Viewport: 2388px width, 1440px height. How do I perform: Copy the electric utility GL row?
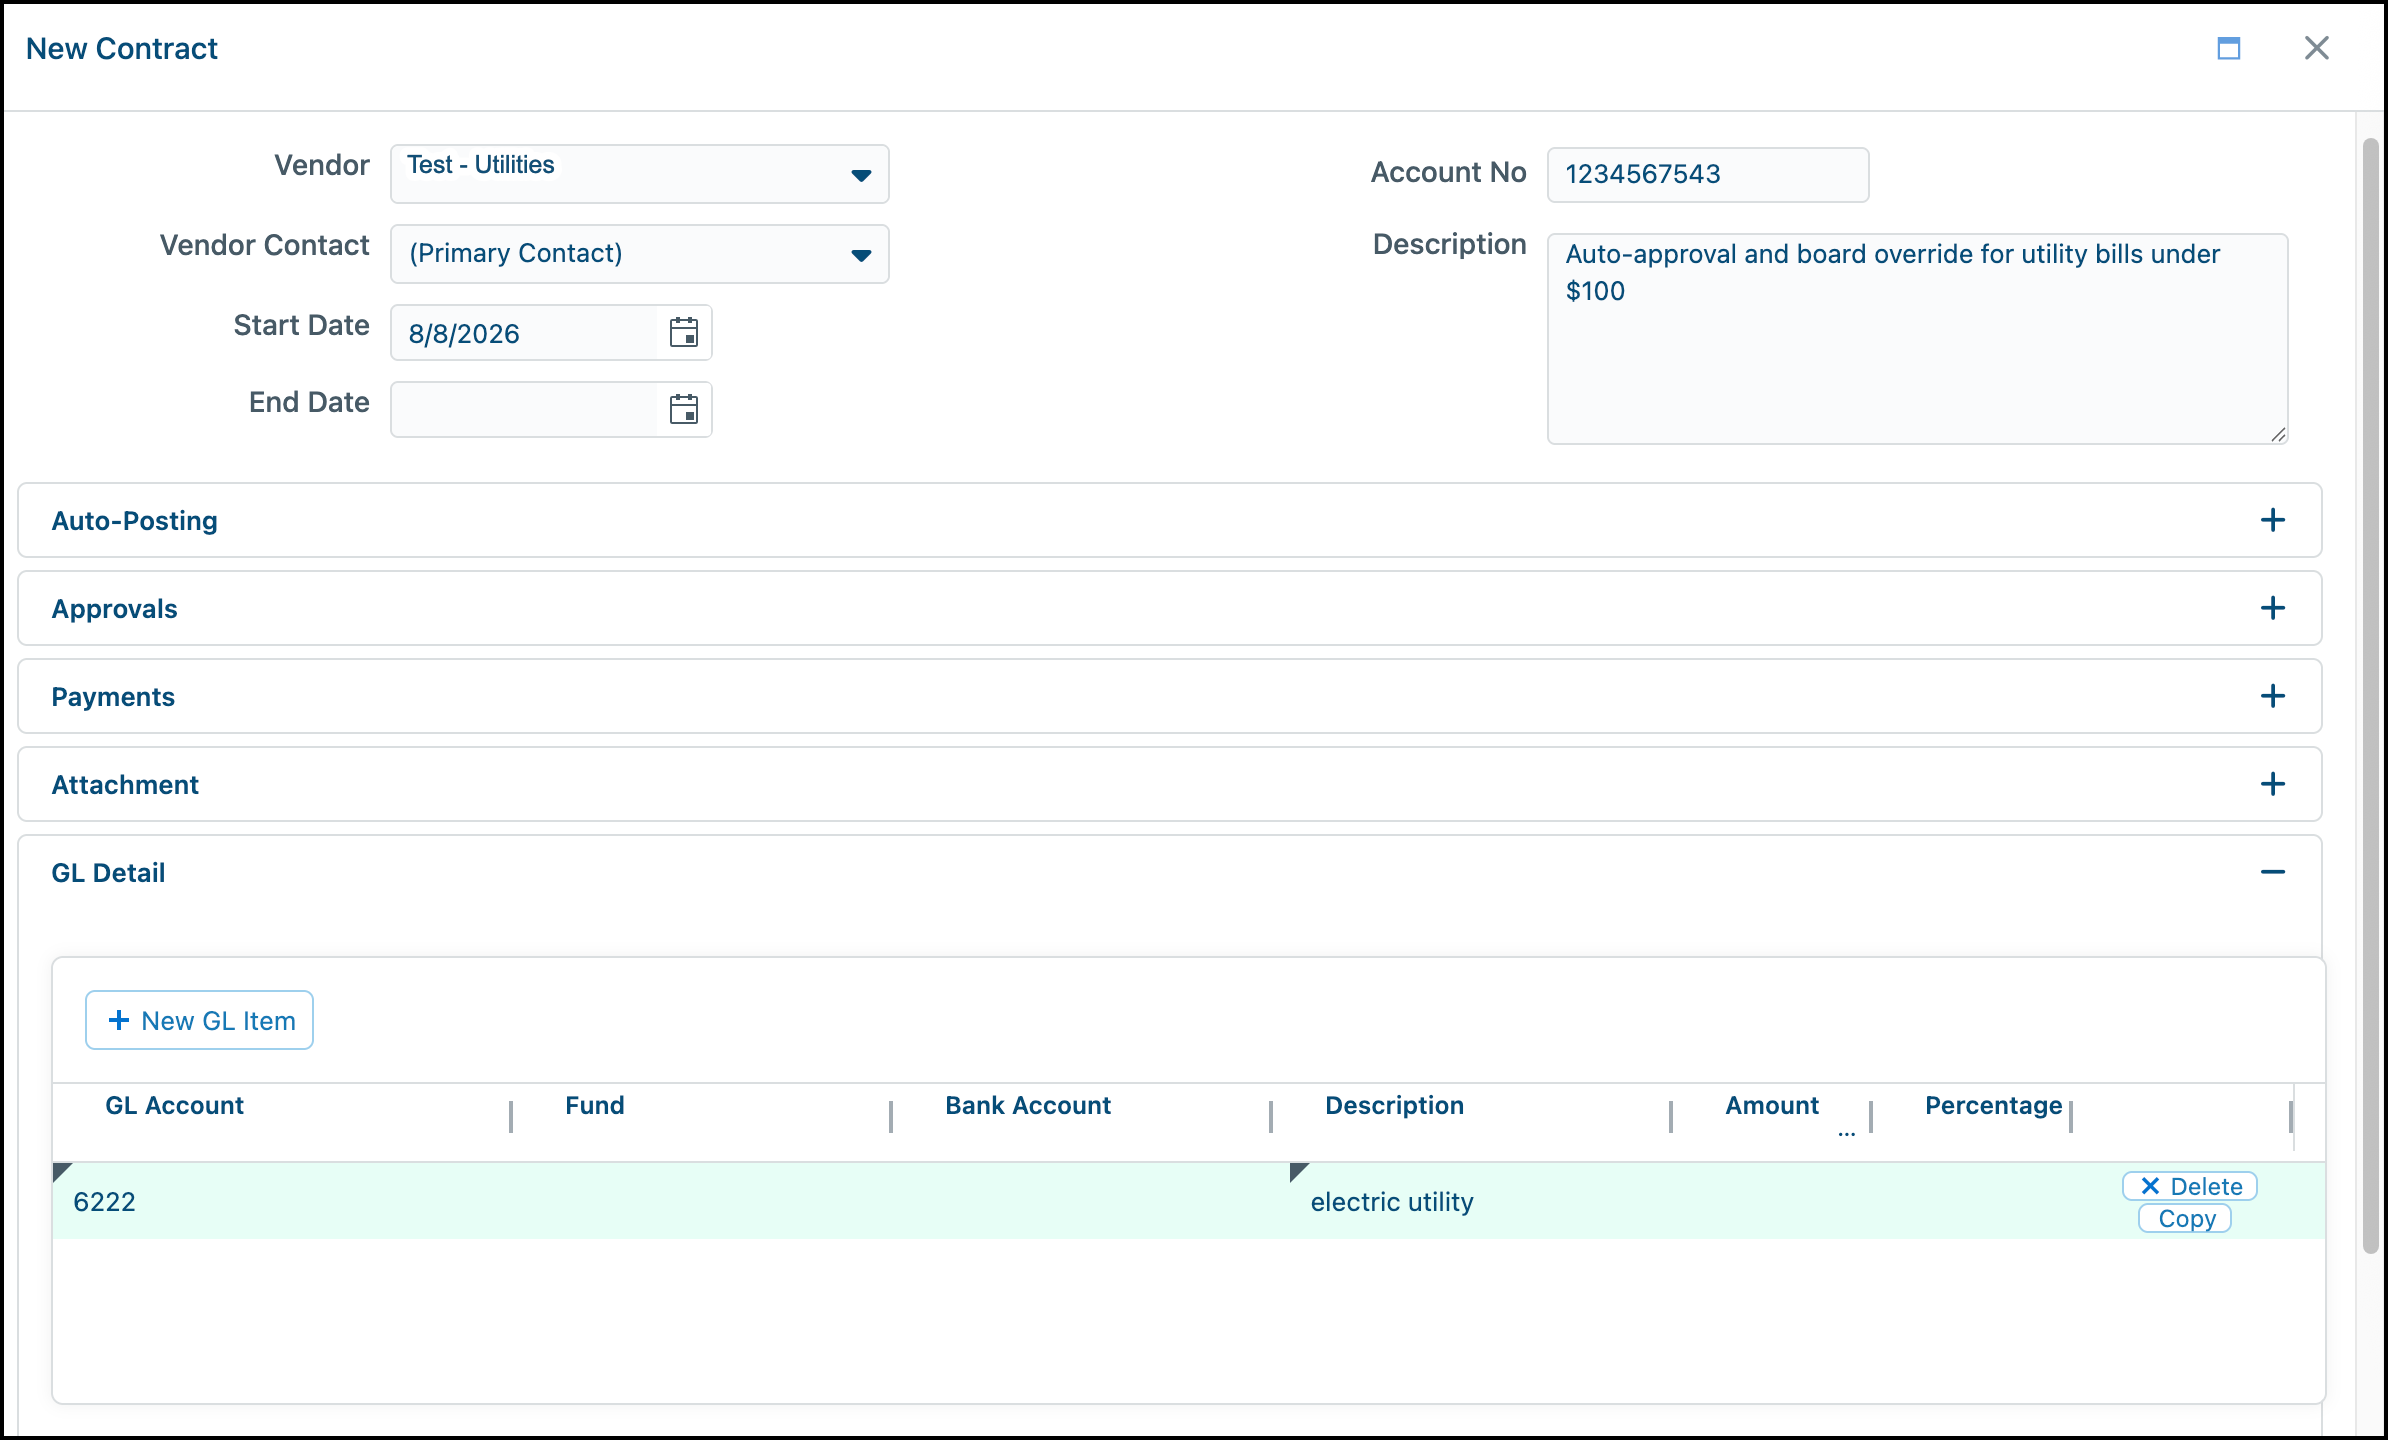(x=2185, y=1219)
